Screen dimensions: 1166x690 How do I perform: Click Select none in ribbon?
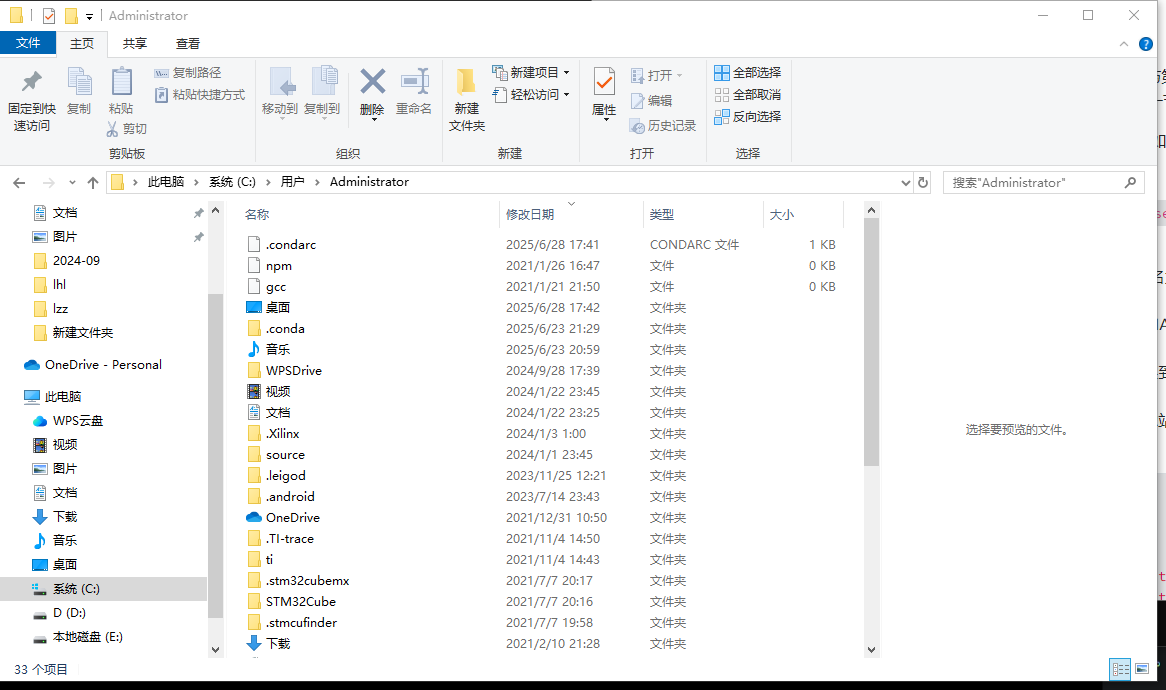point(747,94)
